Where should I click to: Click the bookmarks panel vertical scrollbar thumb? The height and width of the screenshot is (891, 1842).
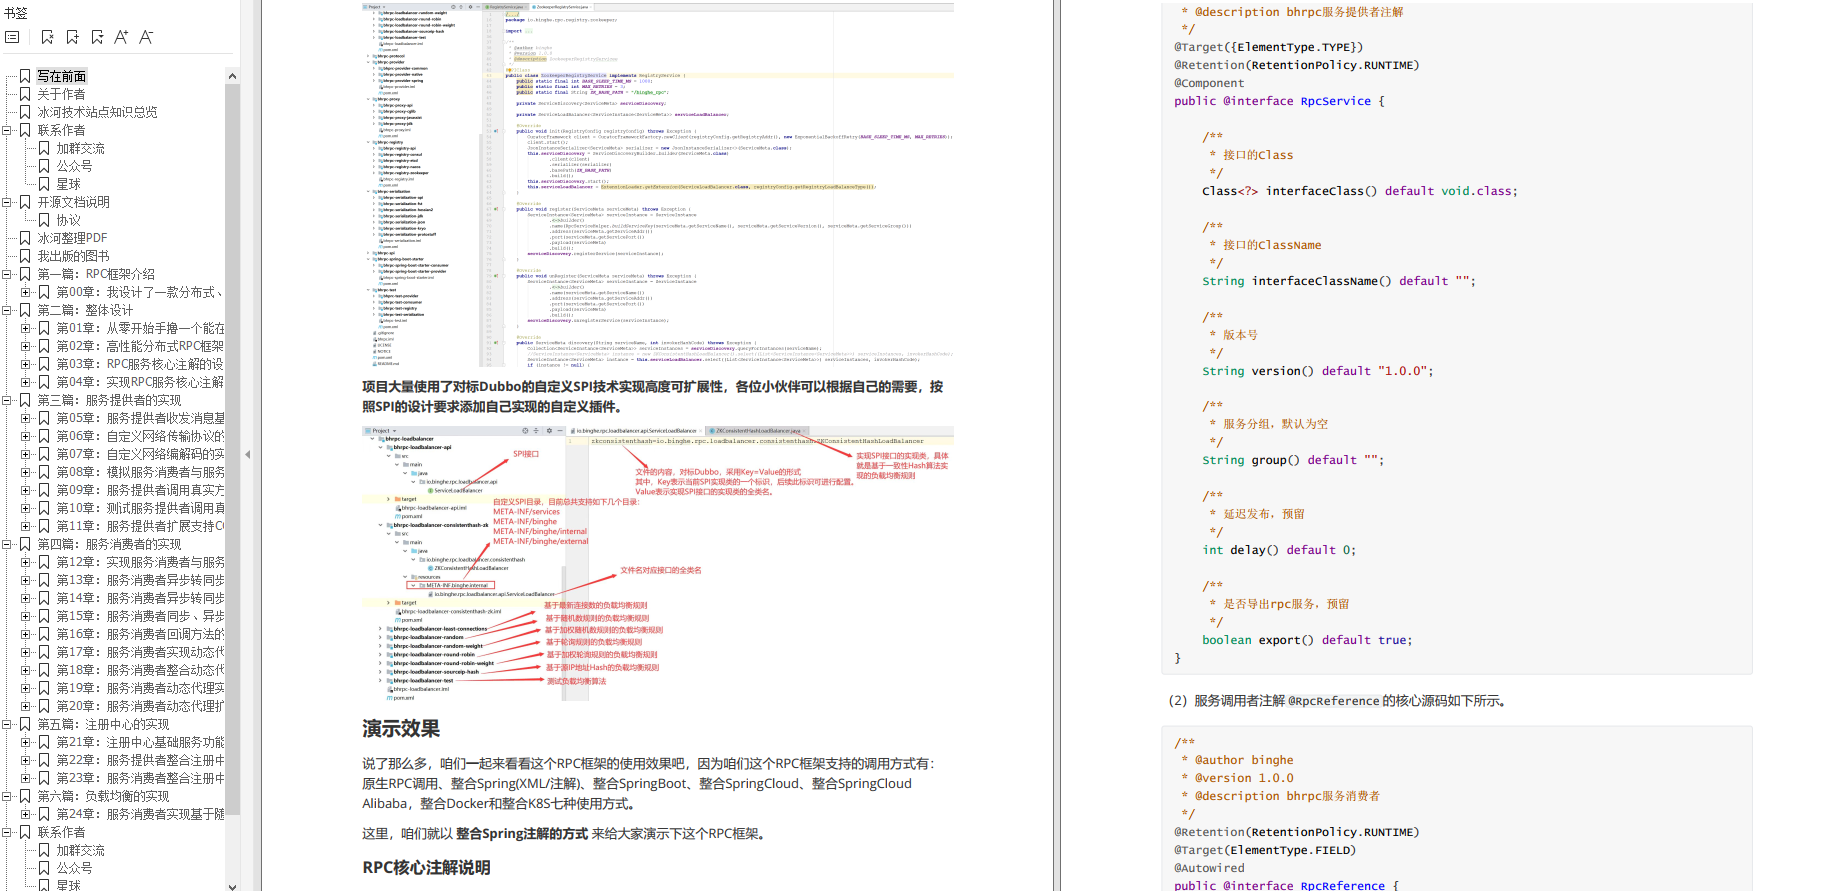[x=232, y=450]
